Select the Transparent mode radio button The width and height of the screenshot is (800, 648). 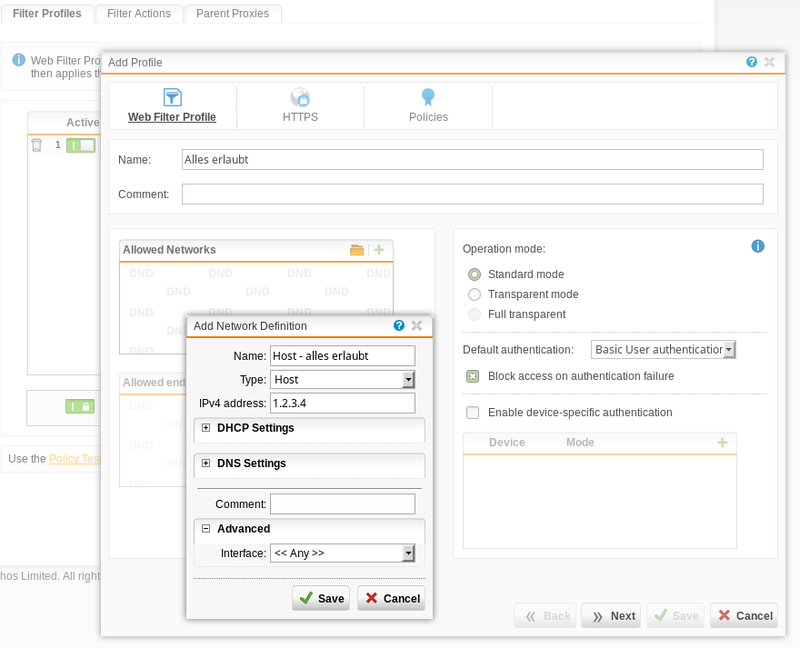click(474, 294)
